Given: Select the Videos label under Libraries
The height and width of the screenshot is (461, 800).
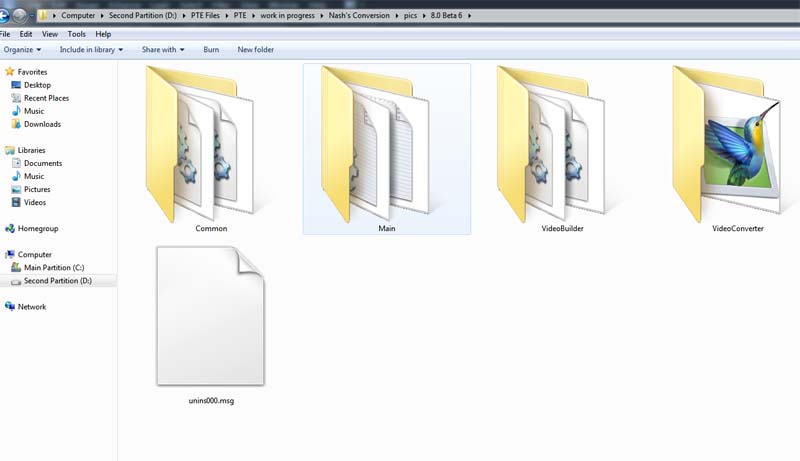Looking at the screenshot, I should pyautogui.click(x=35, y=202).
